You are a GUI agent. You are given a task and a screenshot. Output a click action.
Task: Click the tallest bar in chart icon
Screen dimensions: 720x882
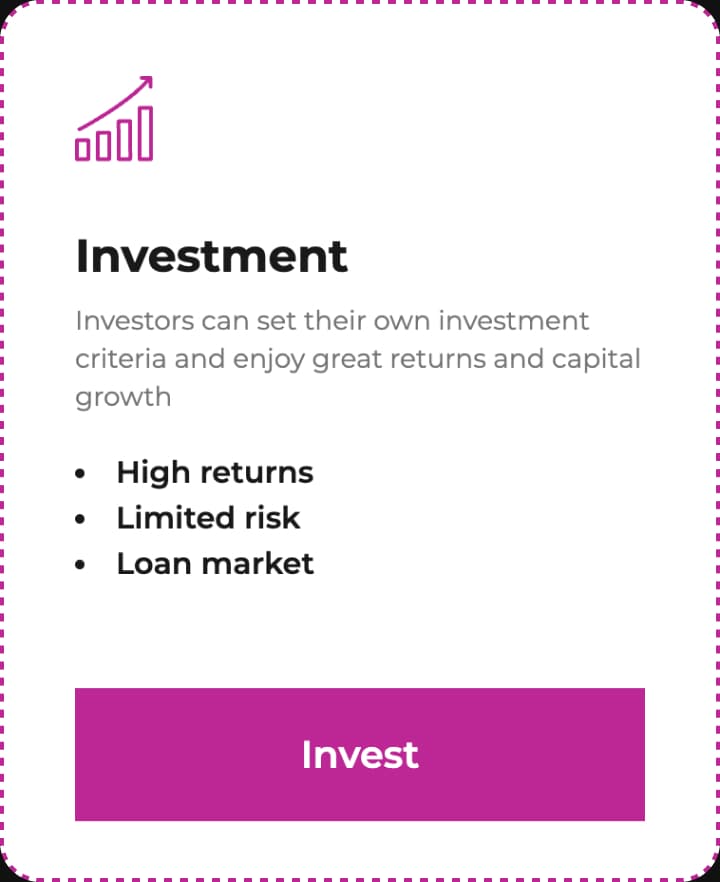tap(145, 133)
